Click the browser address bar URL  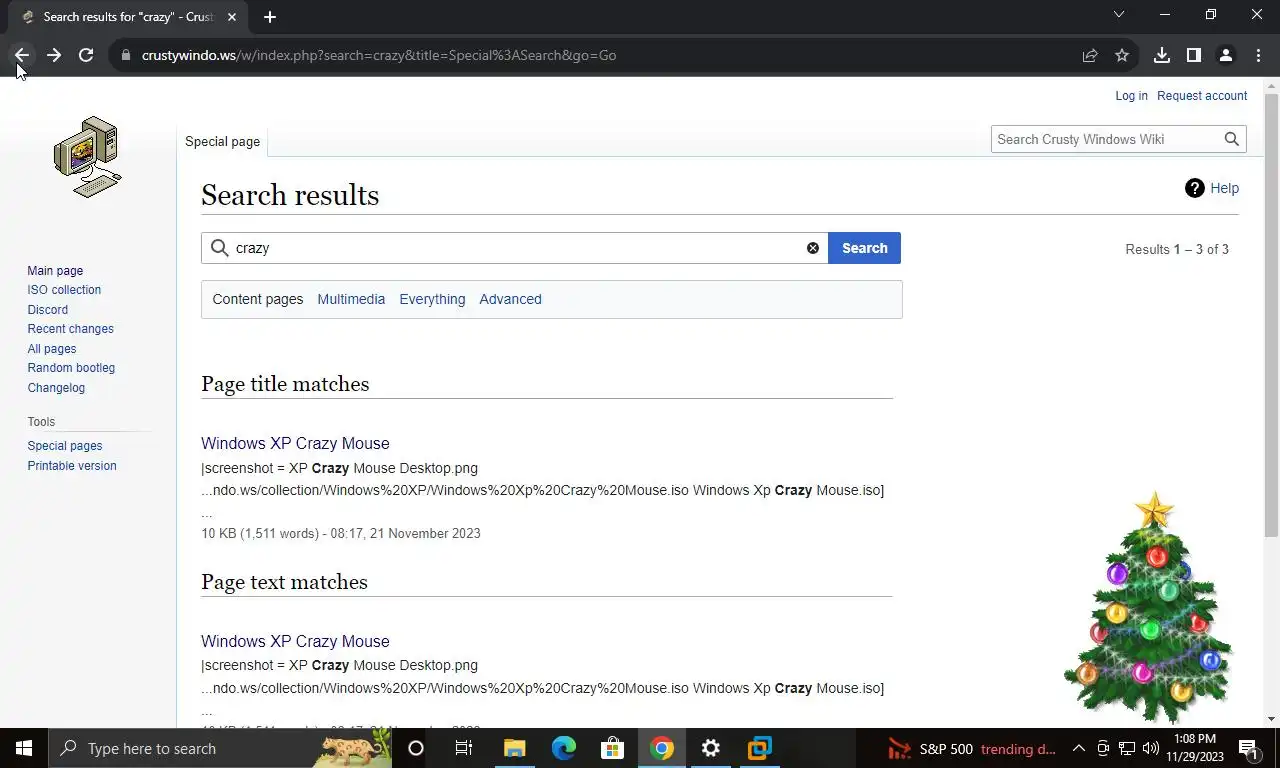378,55
